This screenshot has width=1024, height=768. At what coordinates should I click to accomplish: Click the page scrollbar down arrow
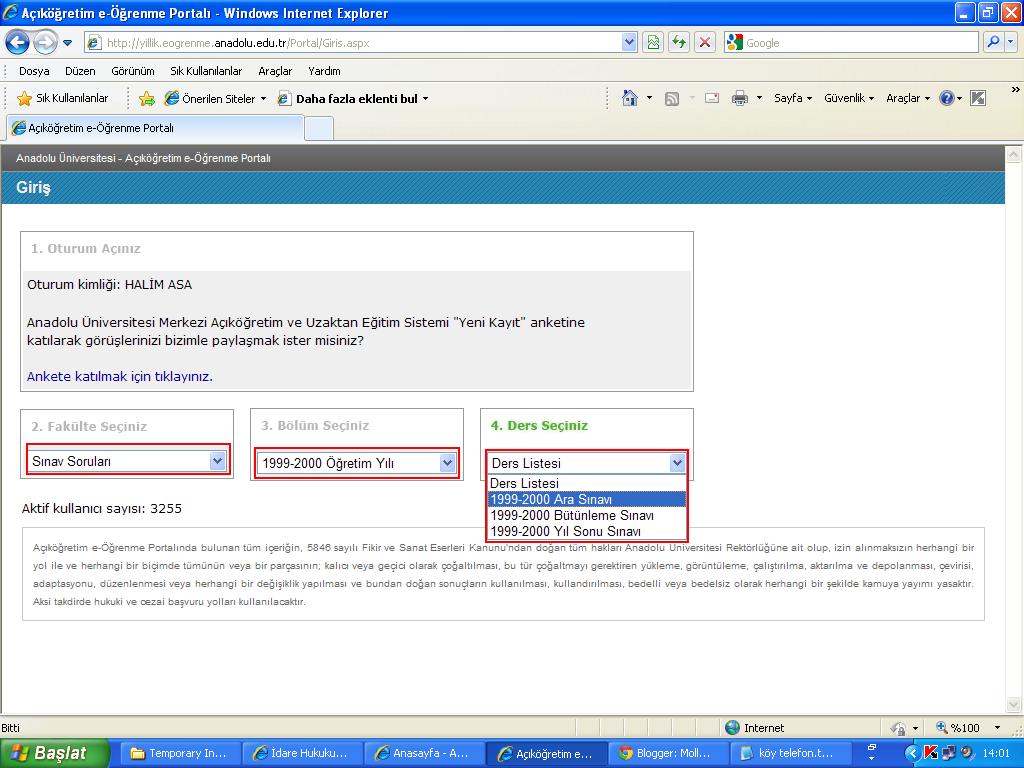(x=1014, y=705)
